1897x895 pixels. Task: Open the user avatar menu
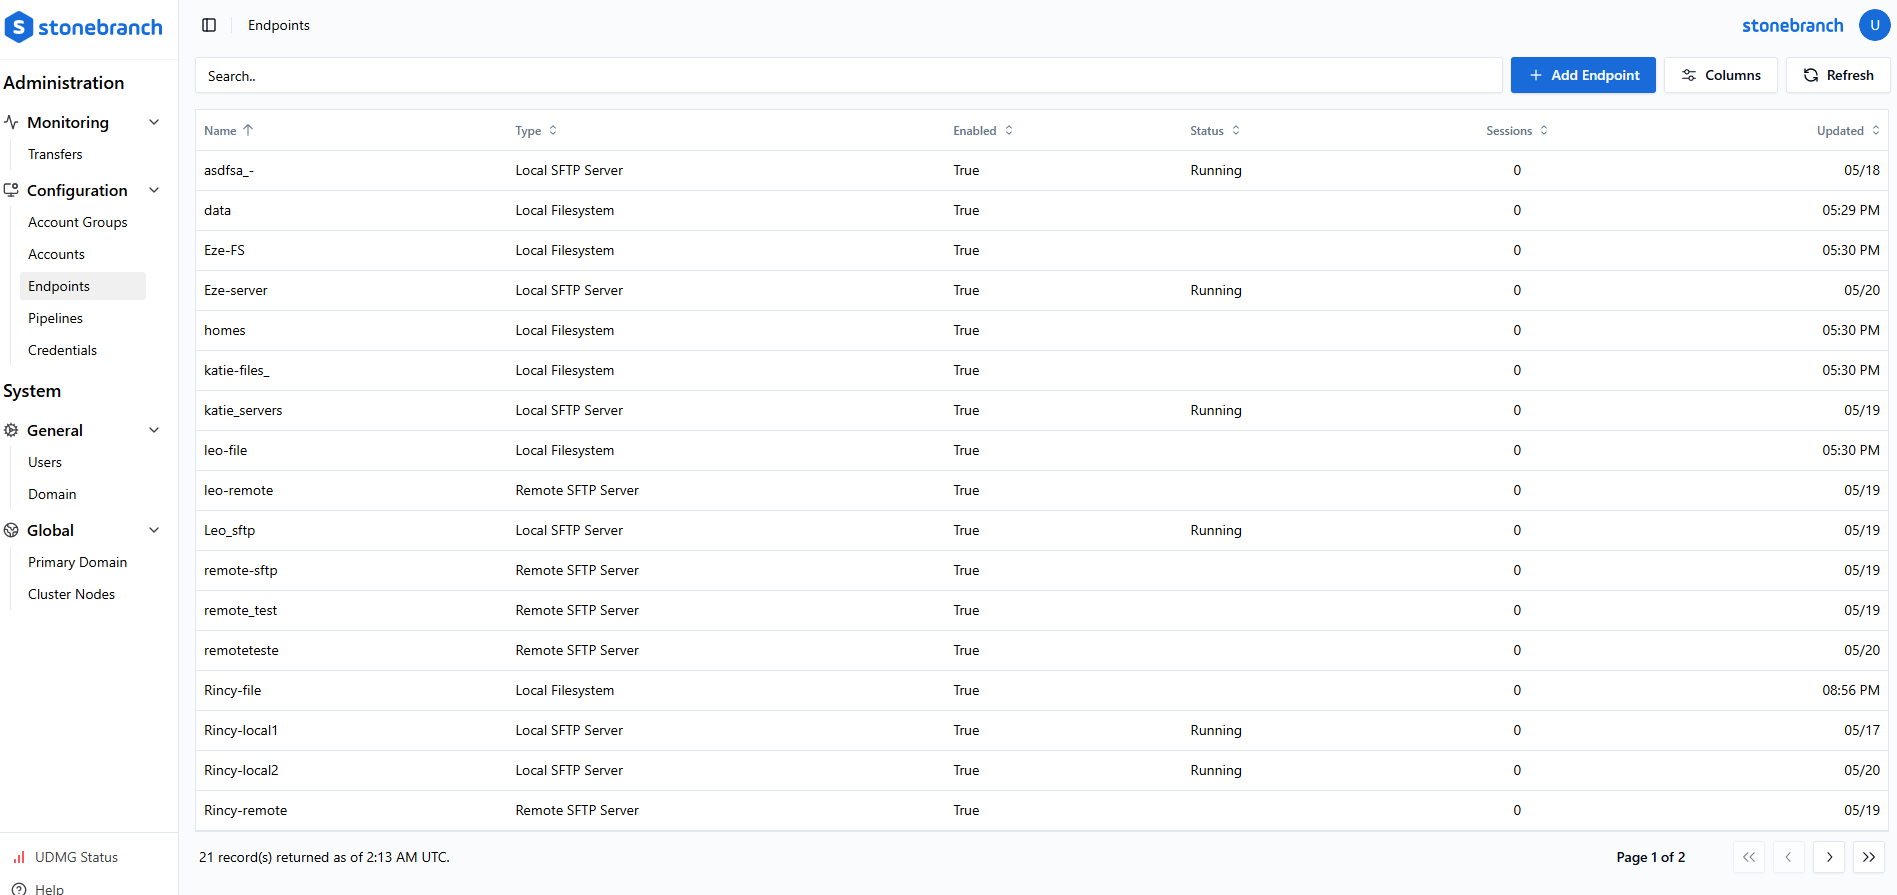click(x=1874, y=25)
